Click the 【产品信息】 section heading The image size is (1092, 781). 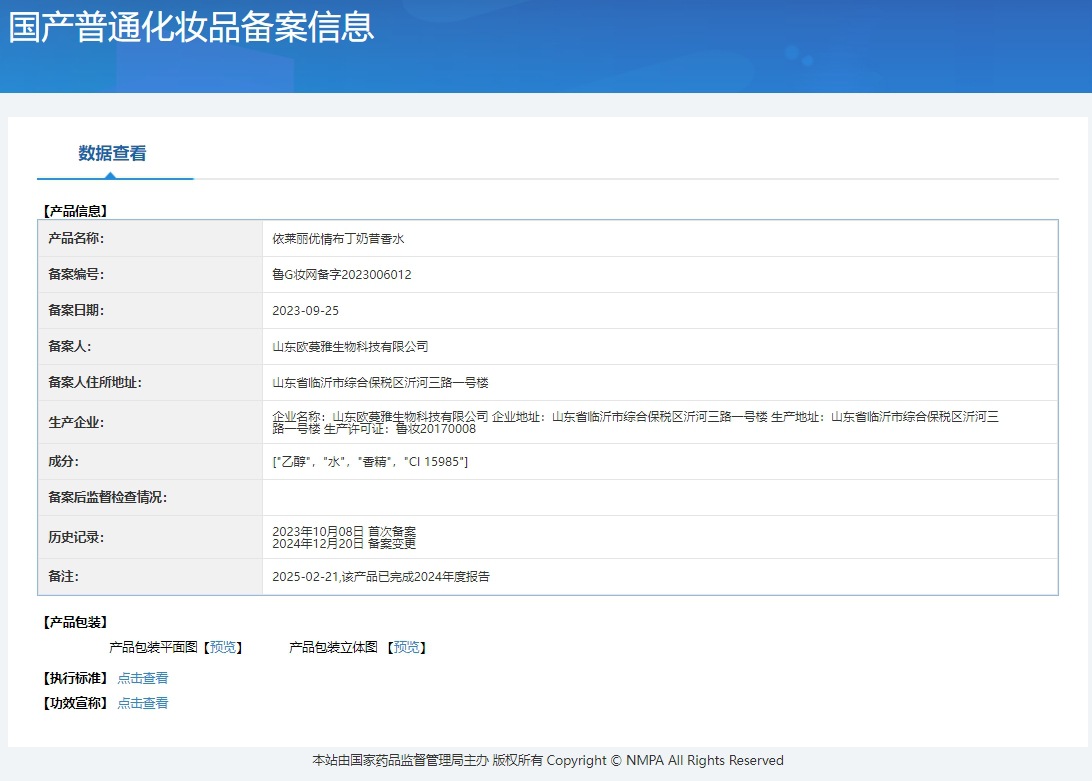click(74, 211)
